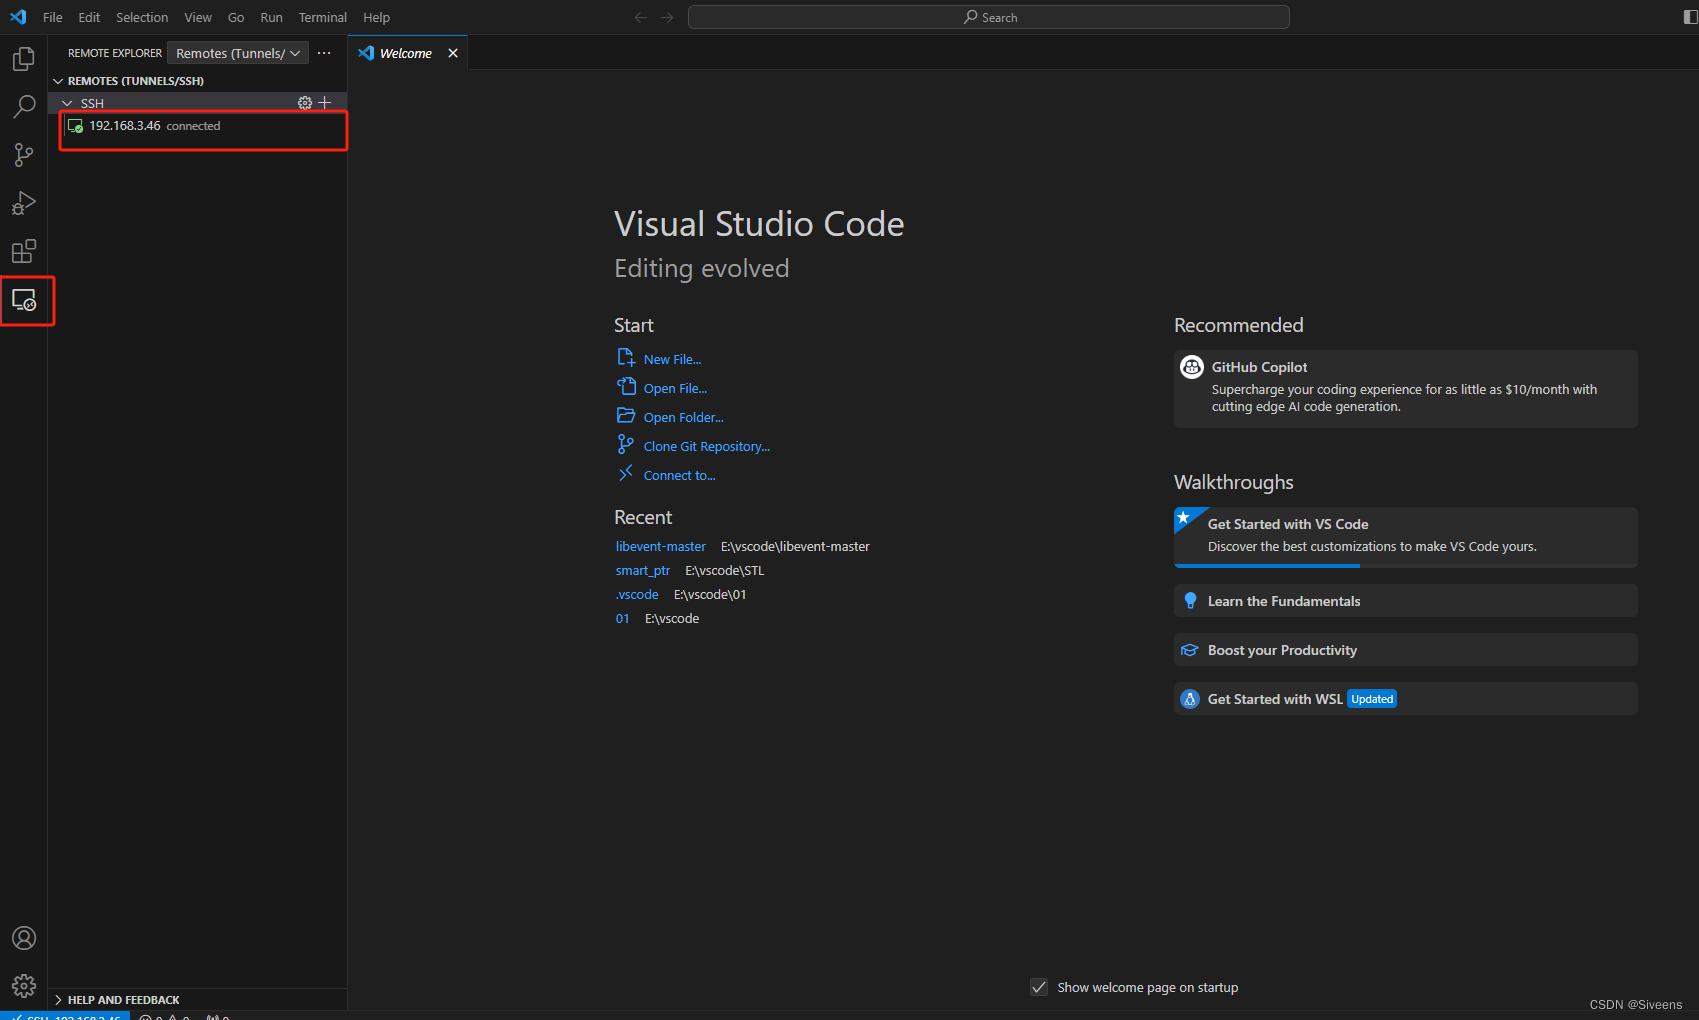Collapse the SSH tree node
Image resolution: width=1699 pixels, height=1020 pixels.
tap(67, 103)
